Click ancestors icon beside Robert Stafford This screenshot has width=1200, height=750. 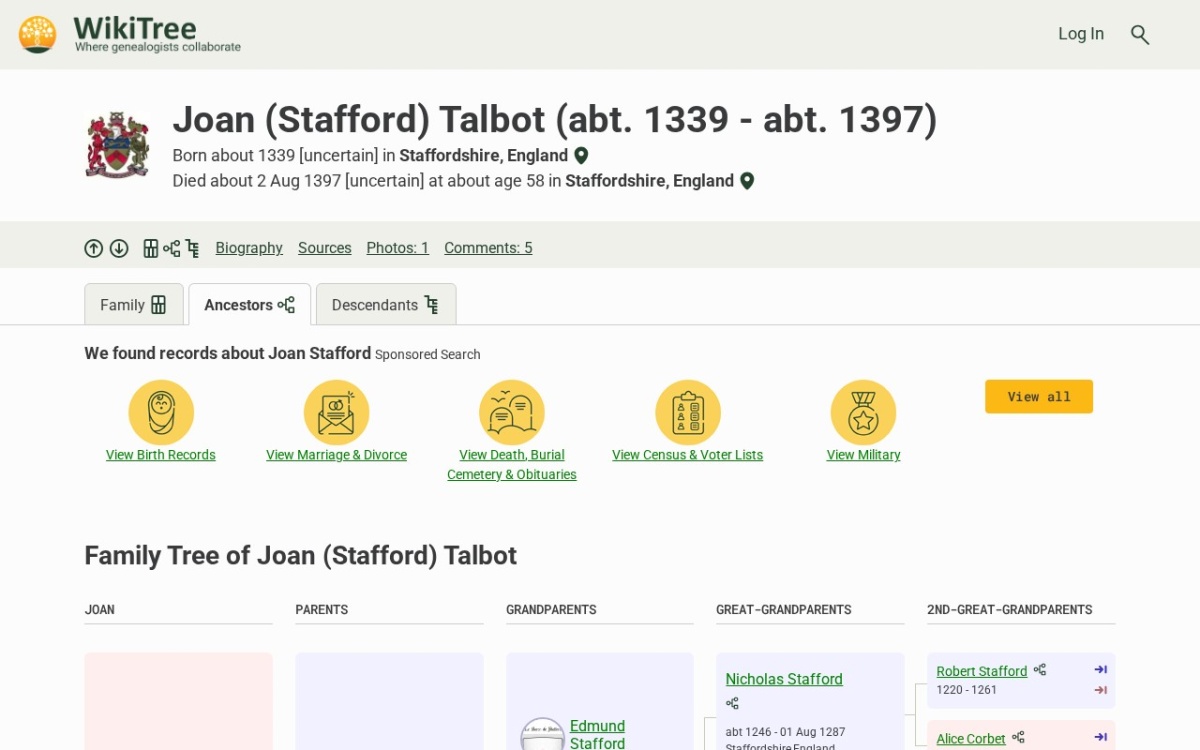click(1040, 670)
